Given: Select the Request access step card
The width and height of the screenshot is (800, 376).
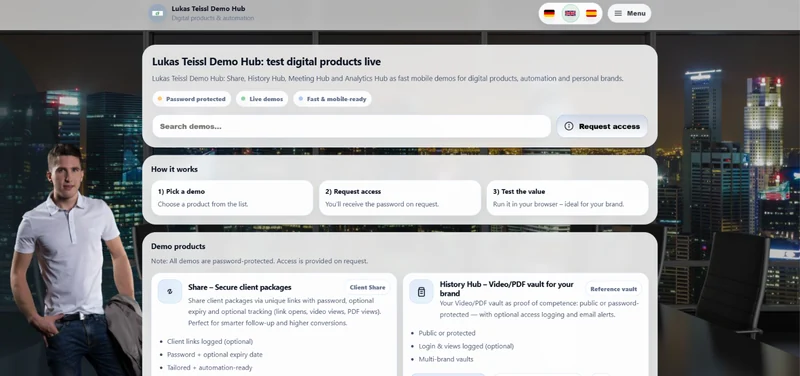Looking at the screenshot, I should 400,197.
